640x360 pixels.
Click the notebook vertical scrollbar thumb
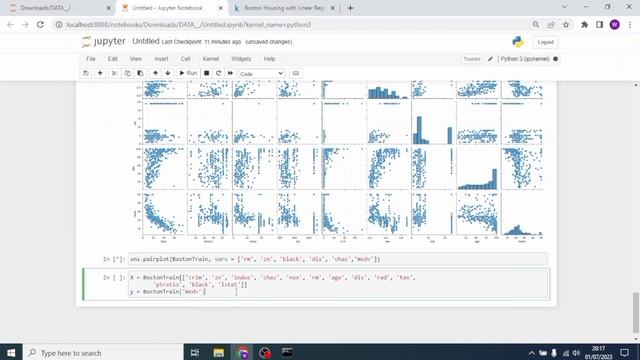(636, 313)
